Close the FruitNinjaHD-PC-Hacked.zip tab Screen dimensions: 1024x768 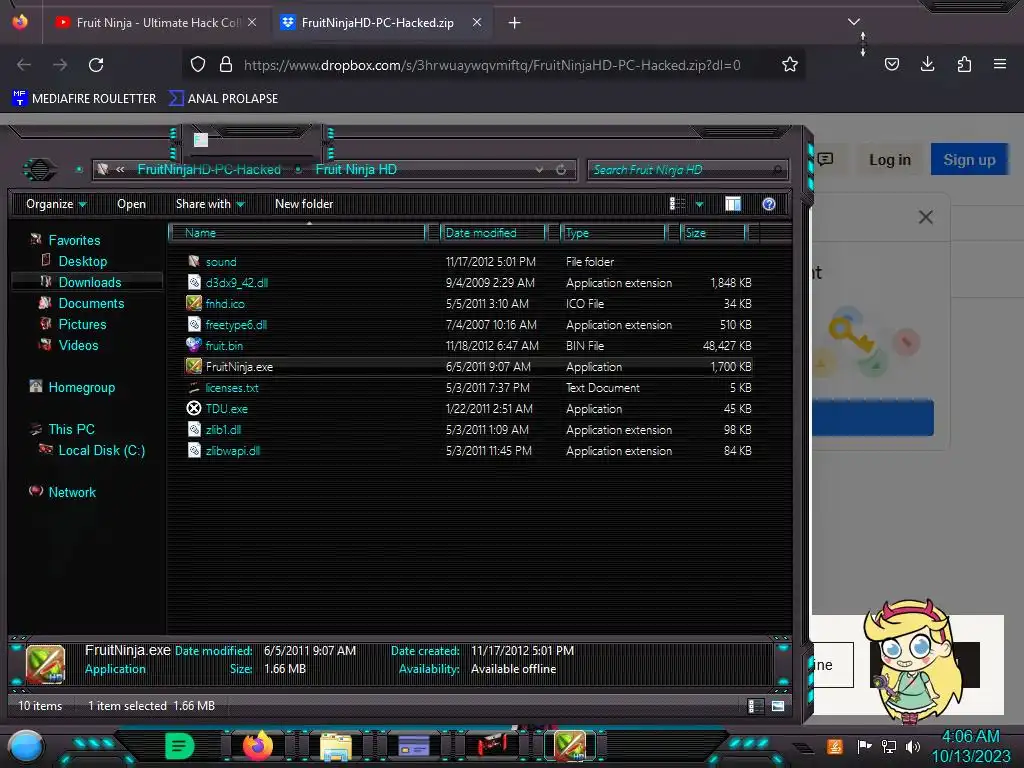pos(477,23)
